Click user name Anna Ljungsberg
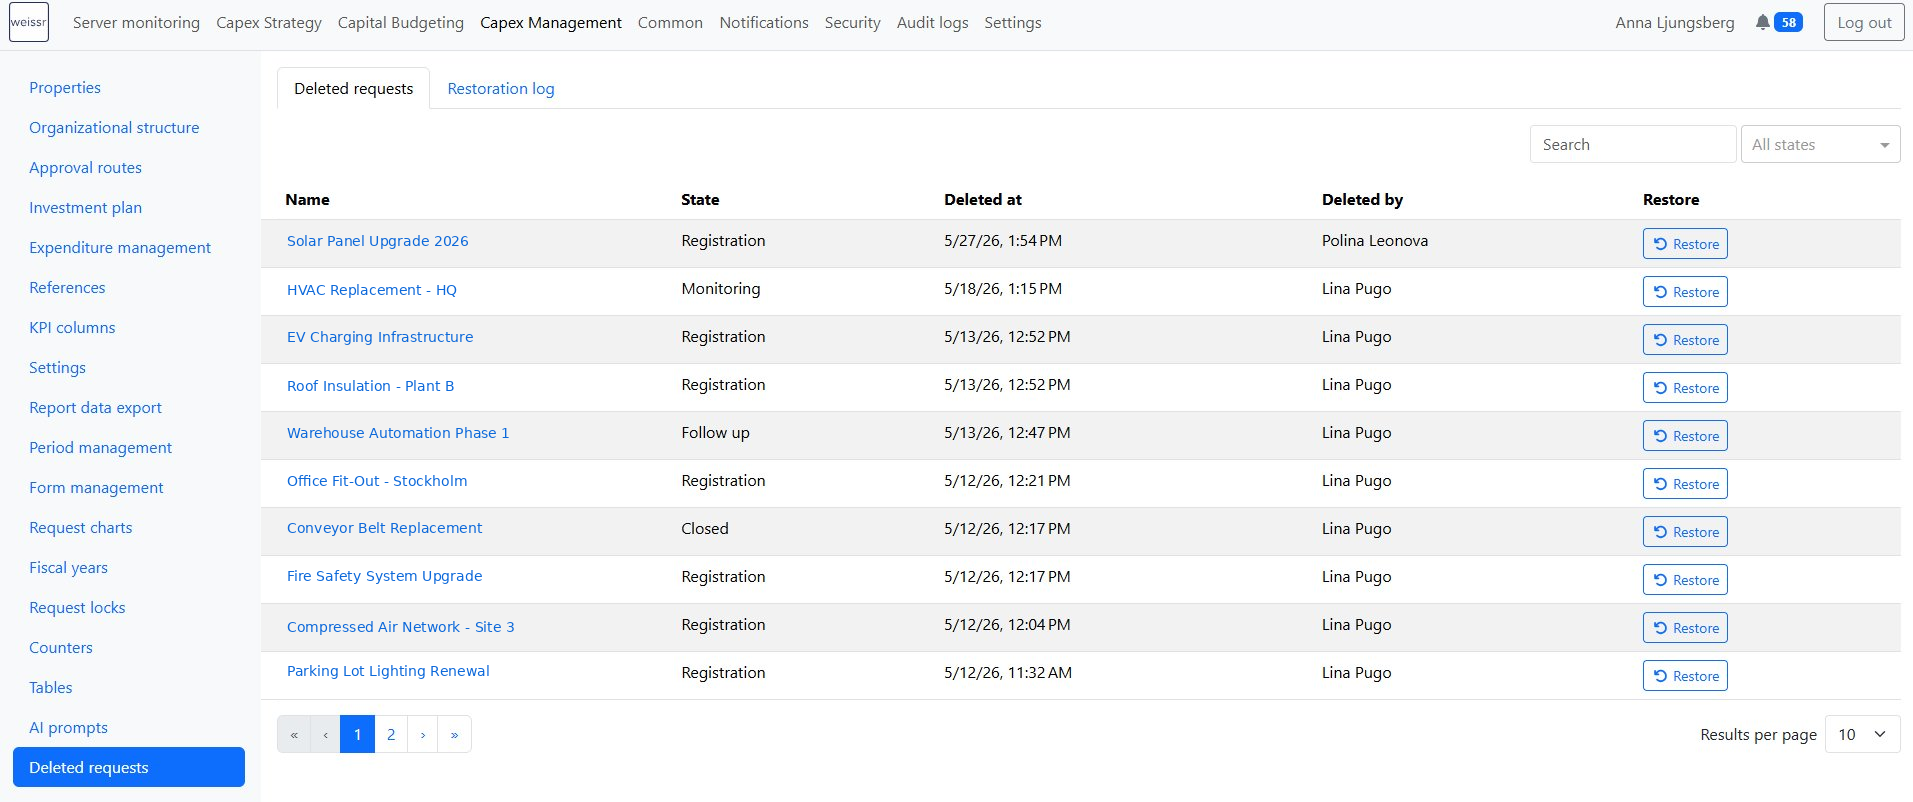Image resolution: width=1913 pixels, height=802 pixels. tap(1675, 22)
